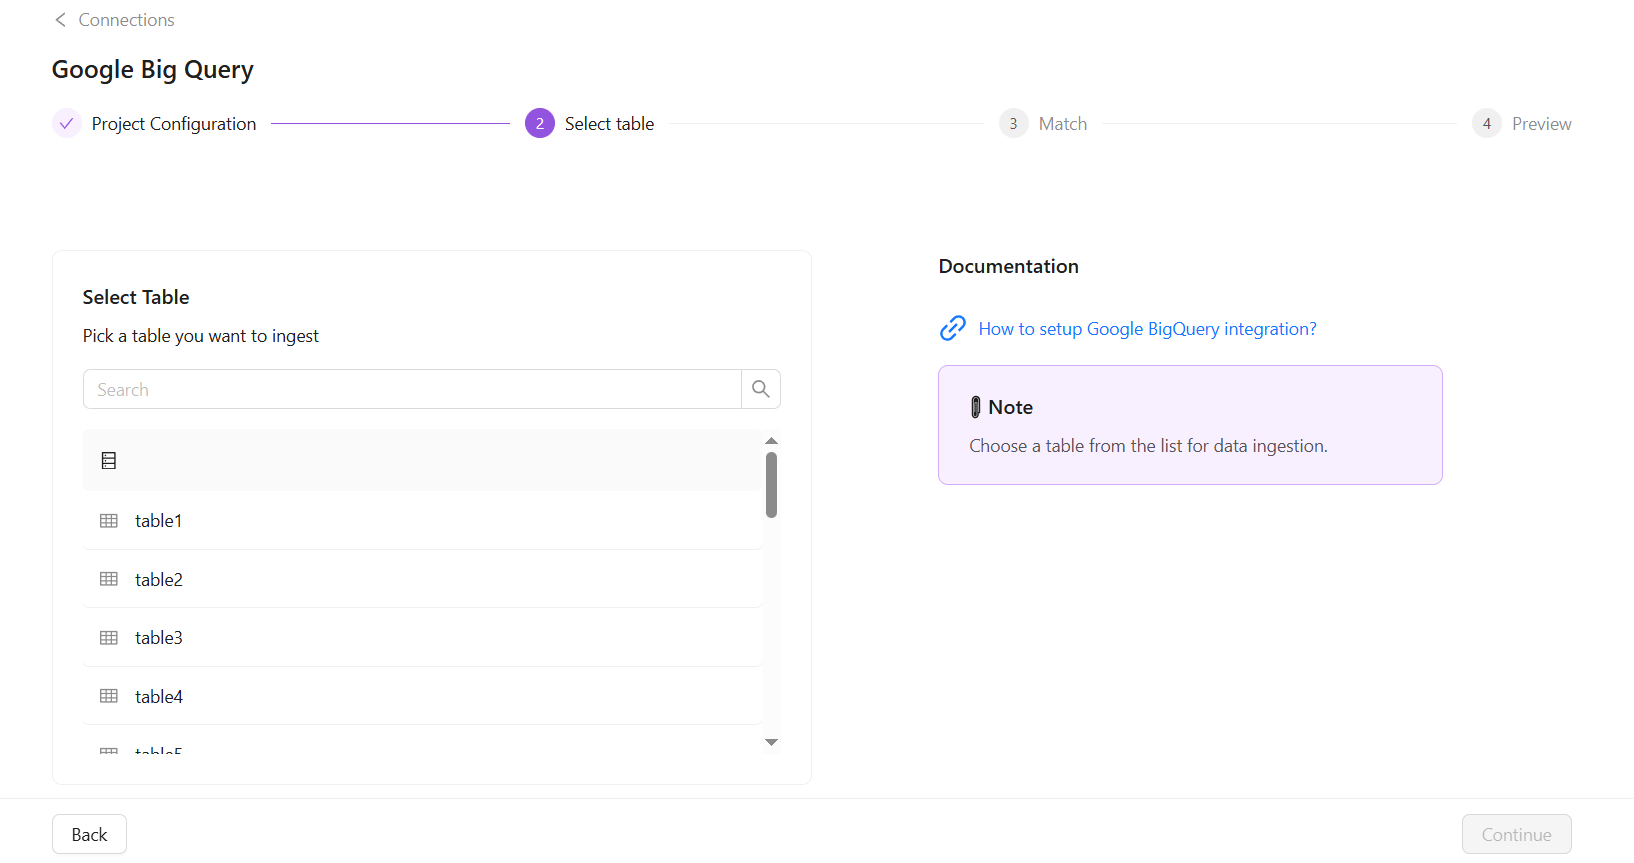Select table3 from the list
Image resolution: width=1634 pixels, height=863 pixels.
click(422, 638)
